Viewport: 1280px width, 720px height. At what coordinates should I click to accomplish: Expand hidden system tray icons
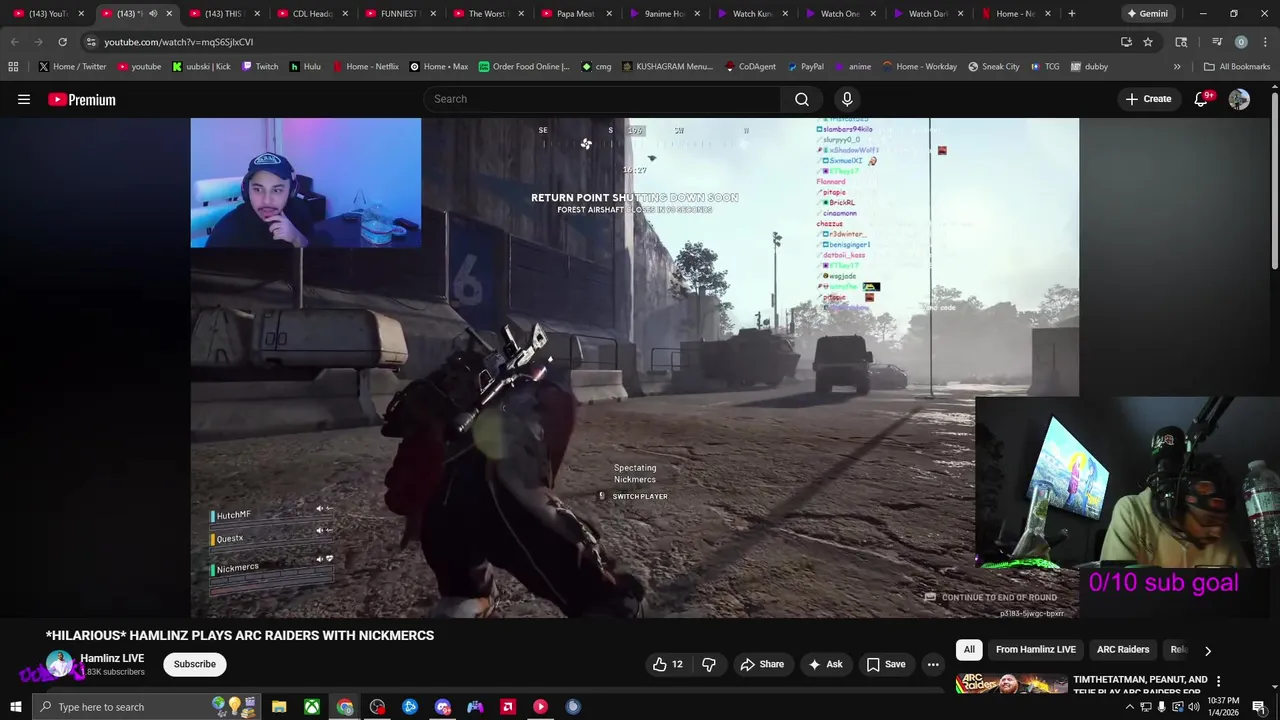point(1130,707)
